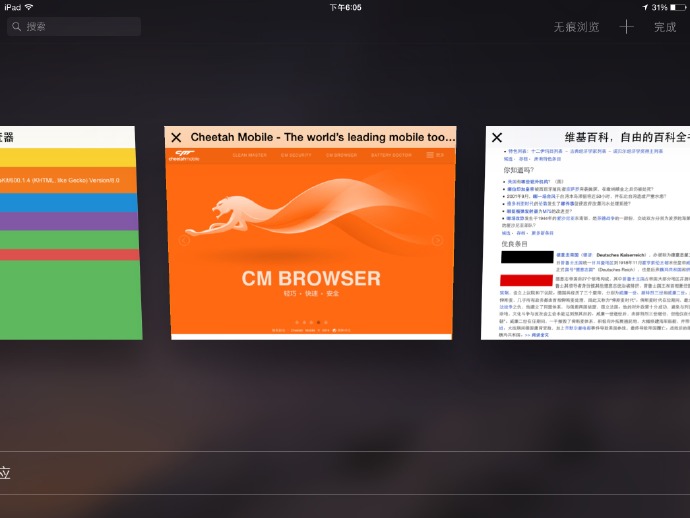The image size is (690, 518).
Task: Click CM SECURITY nav link
Action: (296, 155)
